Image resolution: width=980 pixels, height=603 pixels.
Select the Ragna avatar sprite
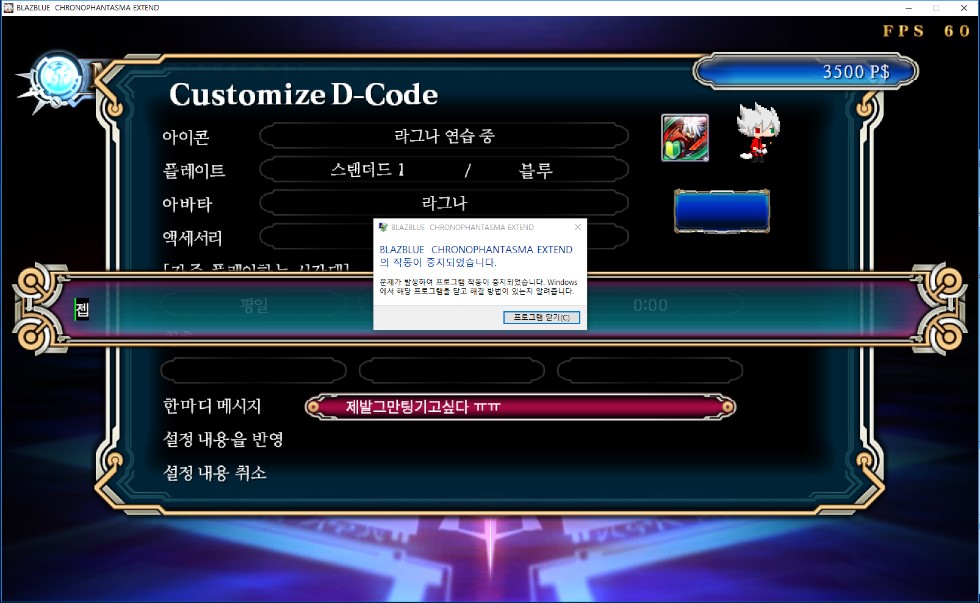click(757, 130)
